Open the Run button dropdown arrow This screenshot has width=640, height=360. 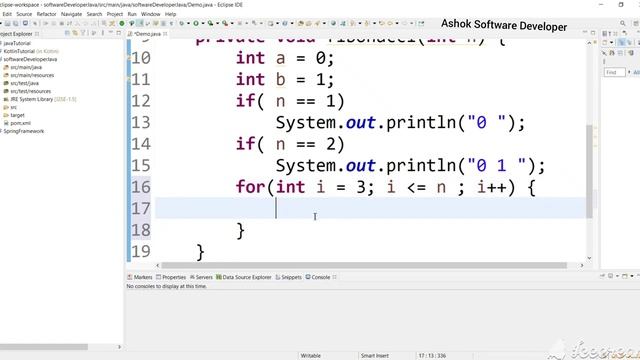pos(202,24)
